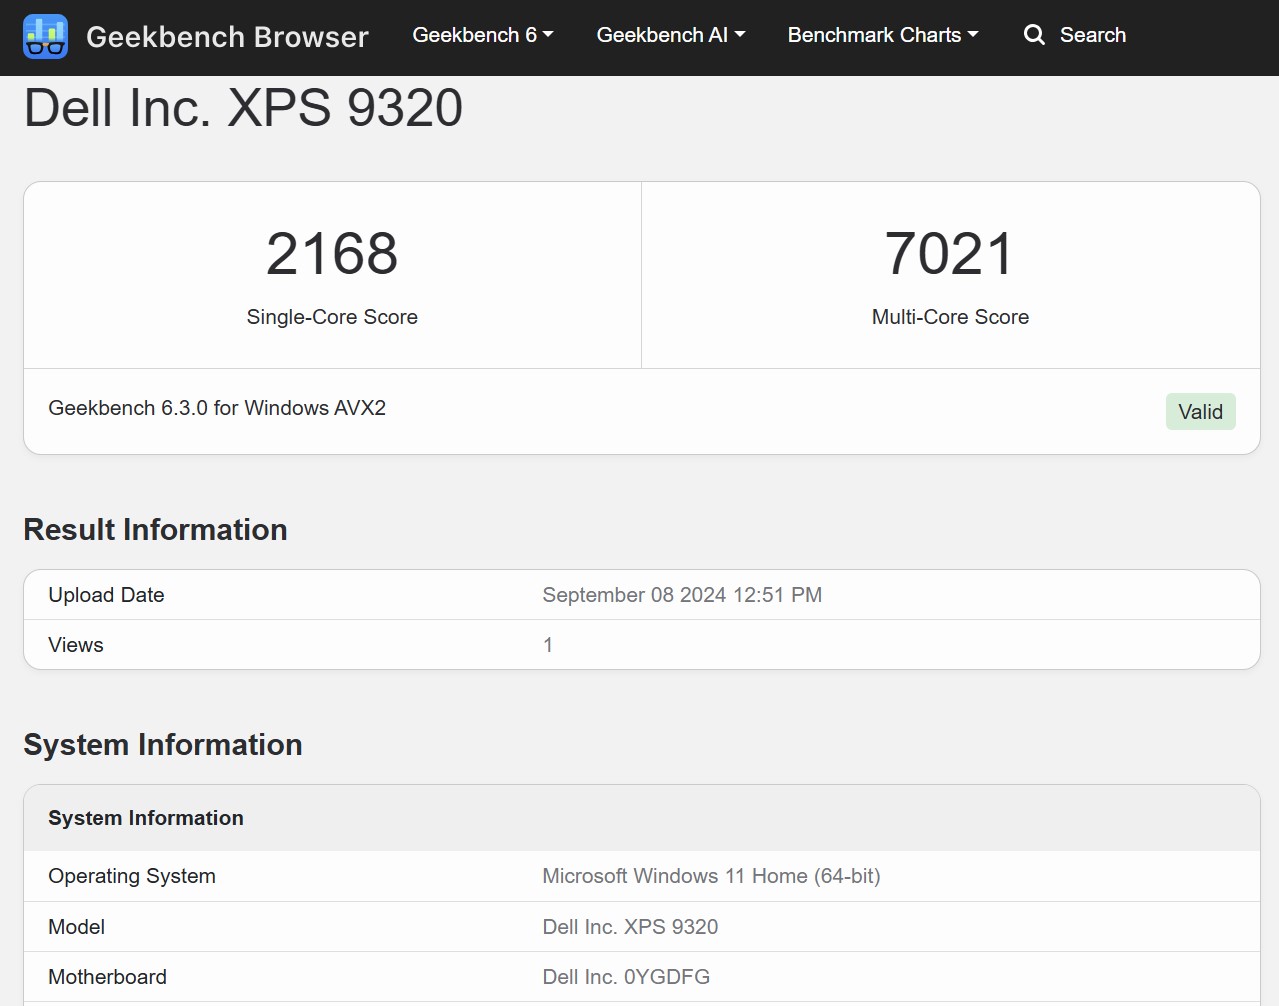Click the Operating System row label
Image resolution: width=1279 pixels, height=1006 pixels.
click(132, 876)
